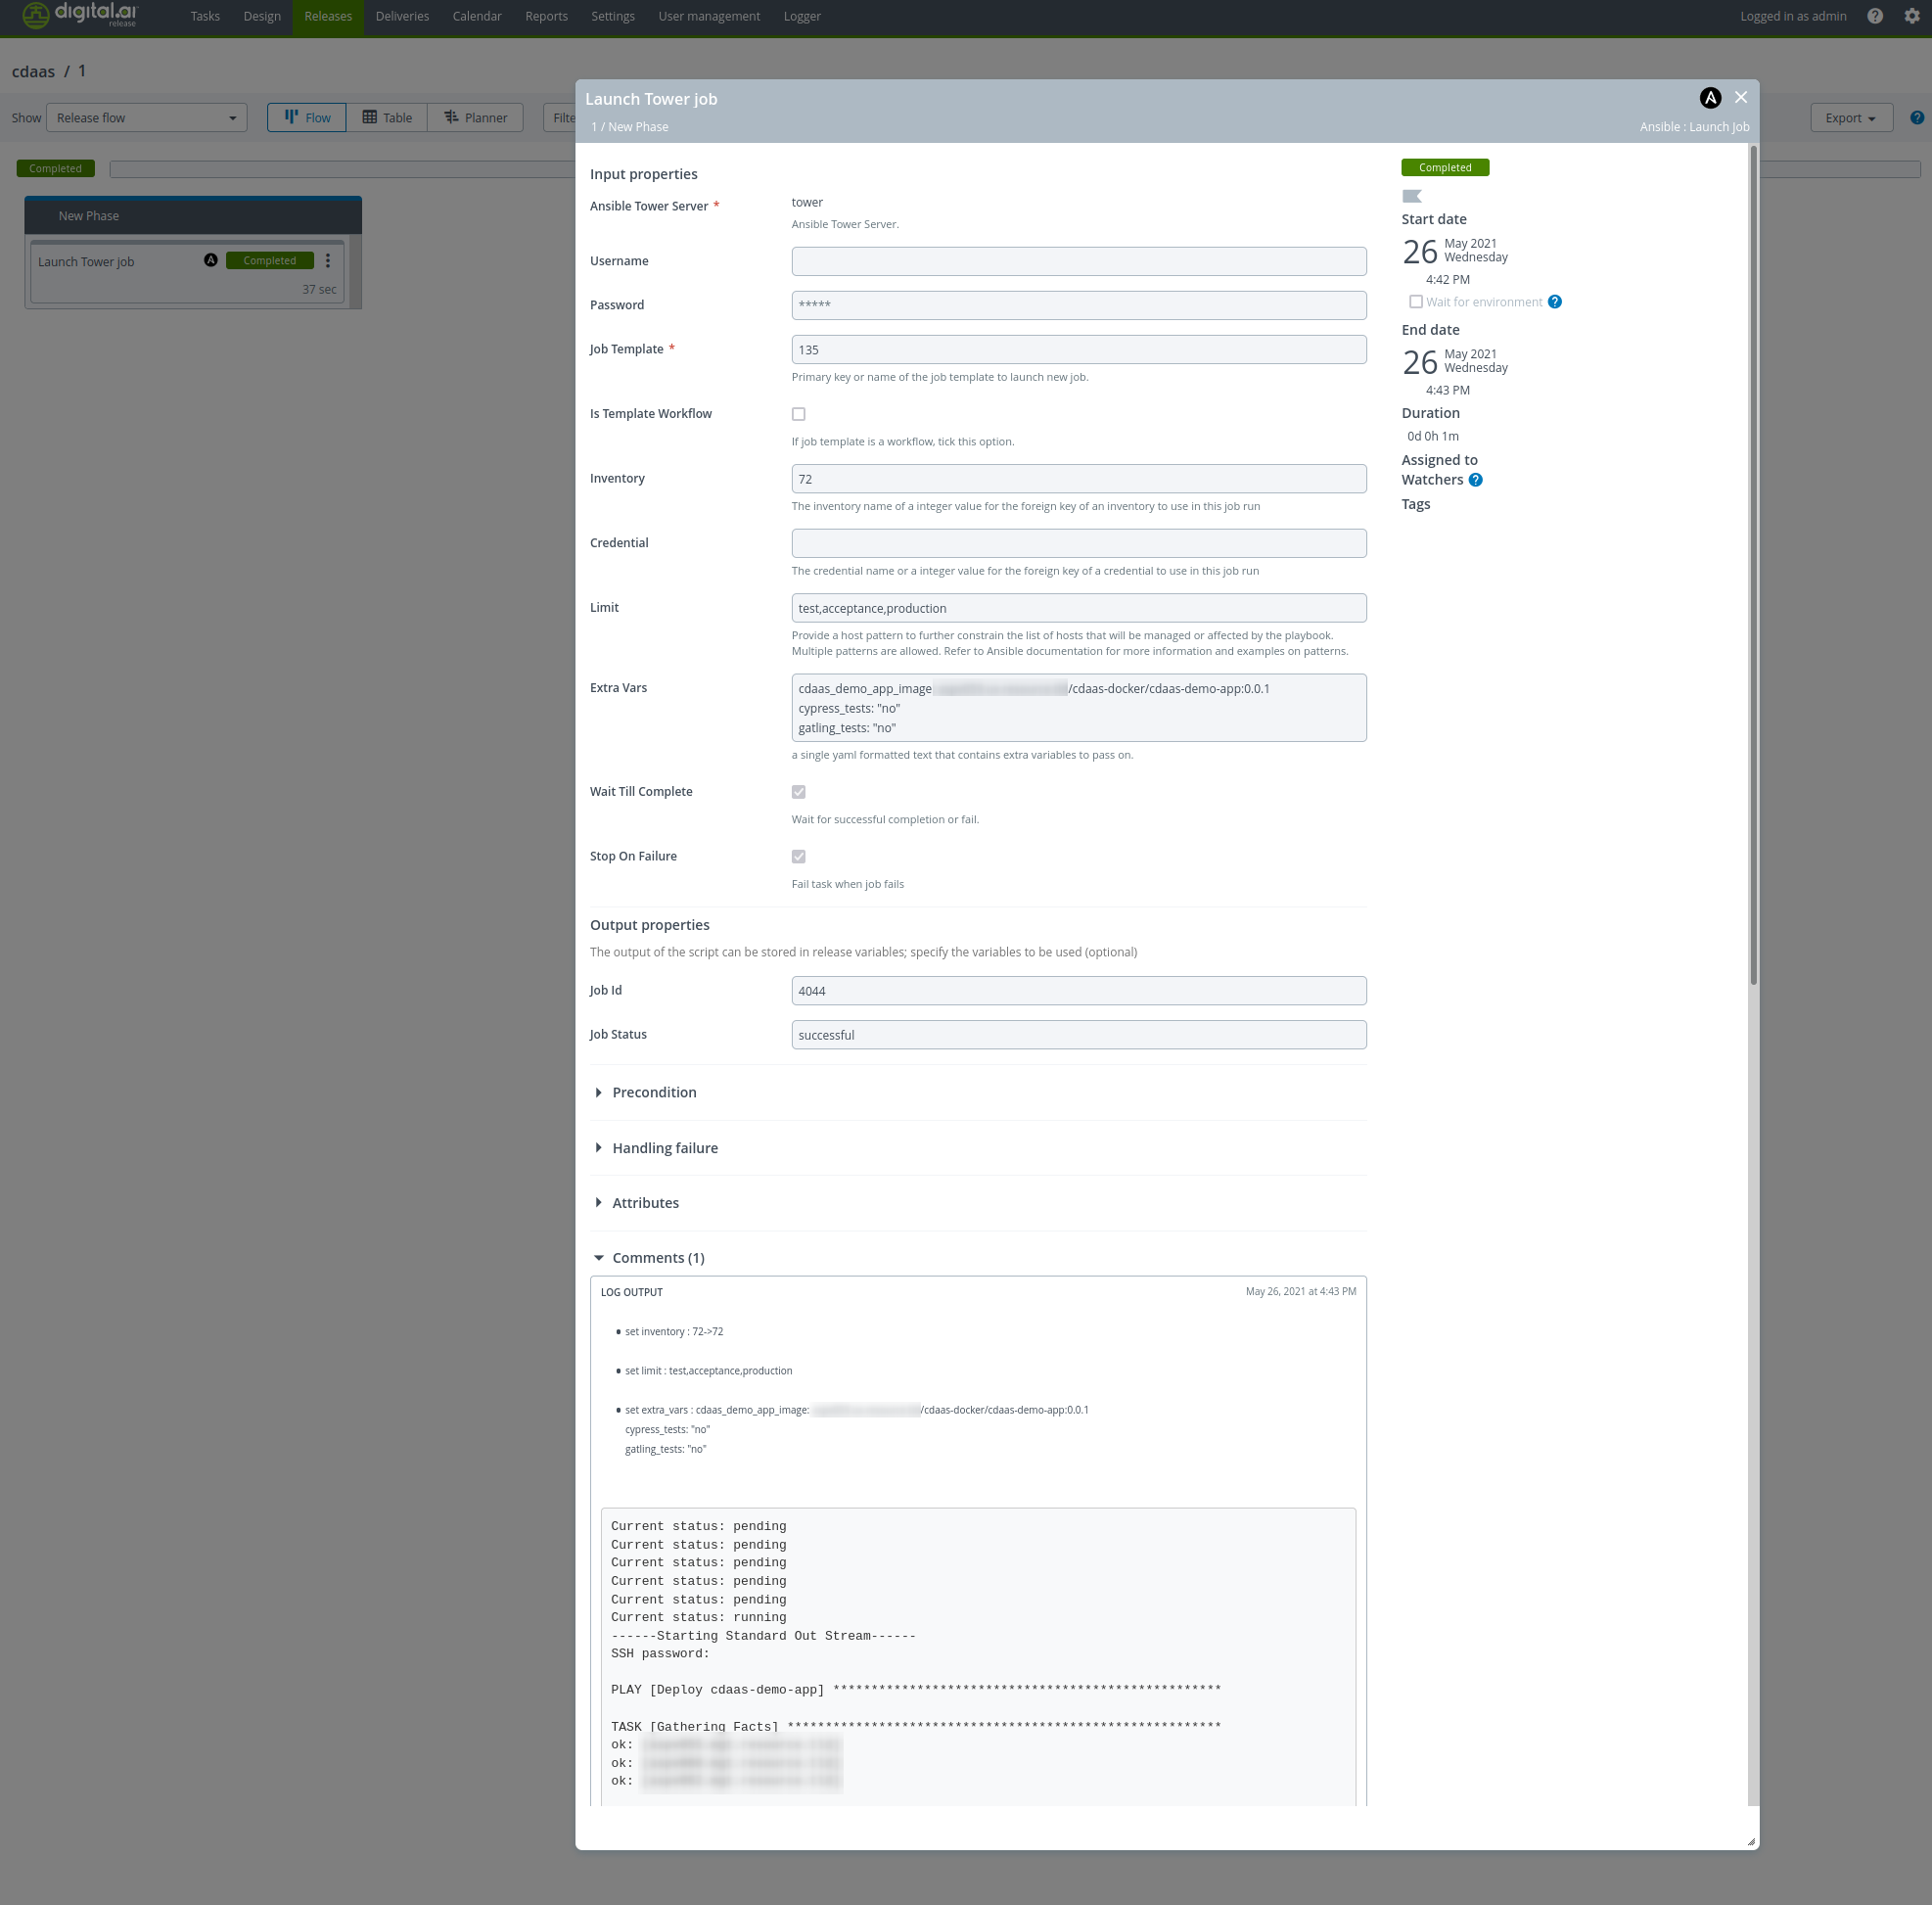1932x1905 pixels.
Task: Click the task flag icon under Completed
Action: click(1411, 196)
